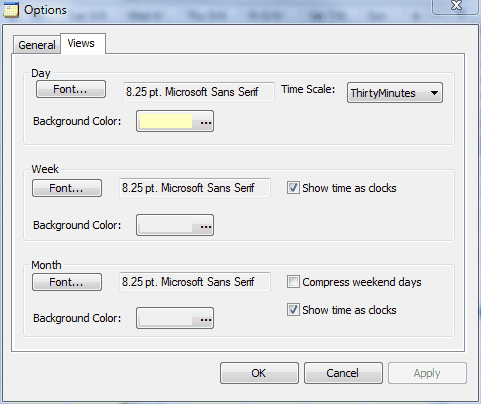Viewport: 481px width, 404px height.
Task: Close the Options dialog window
Action: tap(456, 6)
